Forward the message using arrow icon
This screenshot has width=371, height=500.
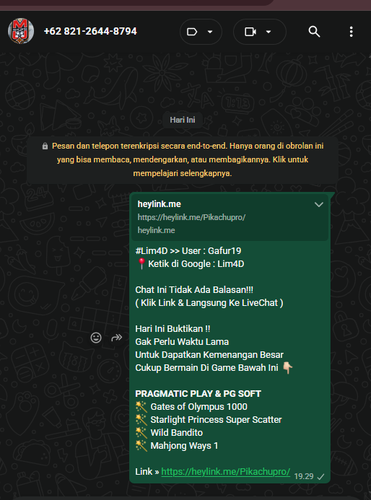click(116, 338)
